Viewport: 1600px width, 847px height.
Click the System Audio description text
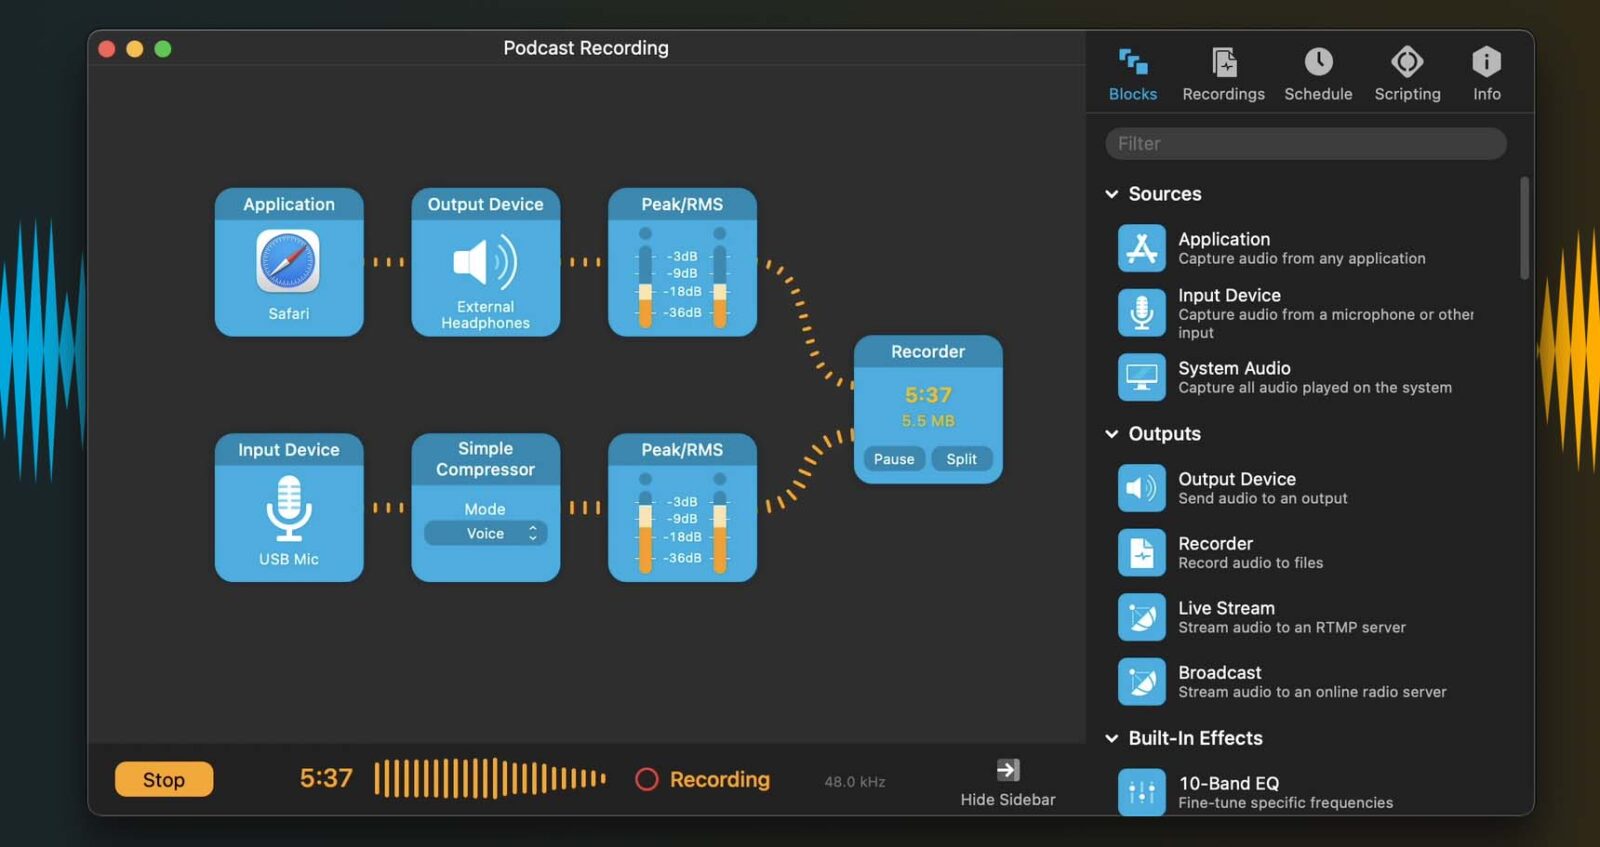1315,388
